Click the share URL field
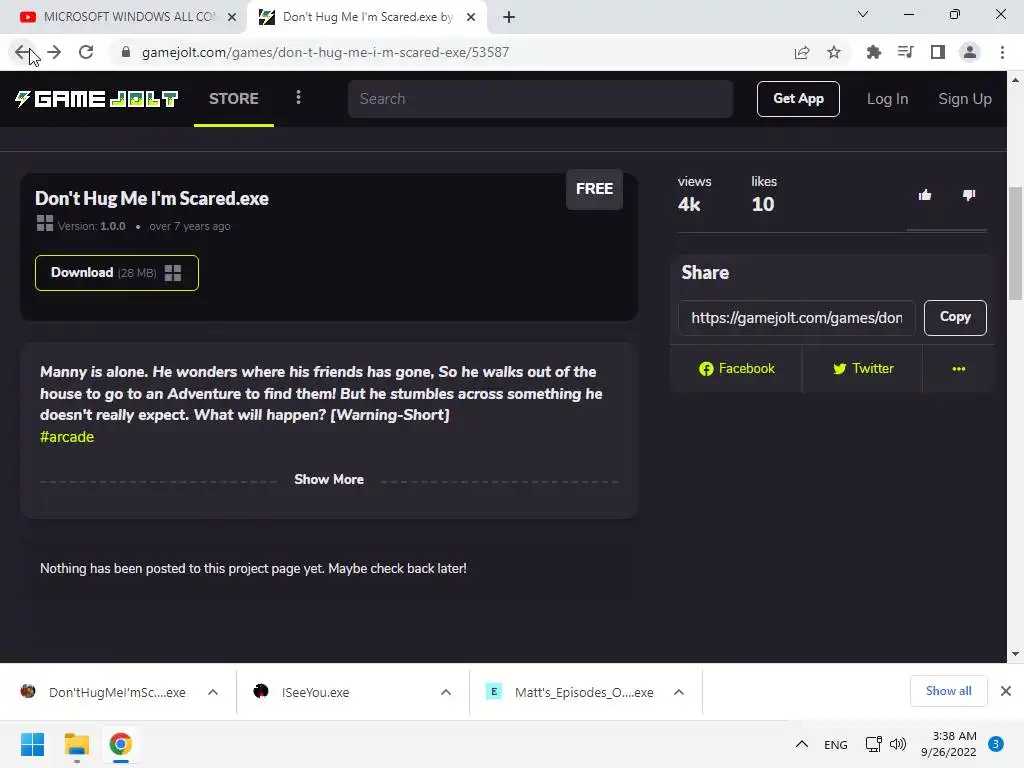The width and height of the screenshot is (1024, 768). tap(796, 317)
